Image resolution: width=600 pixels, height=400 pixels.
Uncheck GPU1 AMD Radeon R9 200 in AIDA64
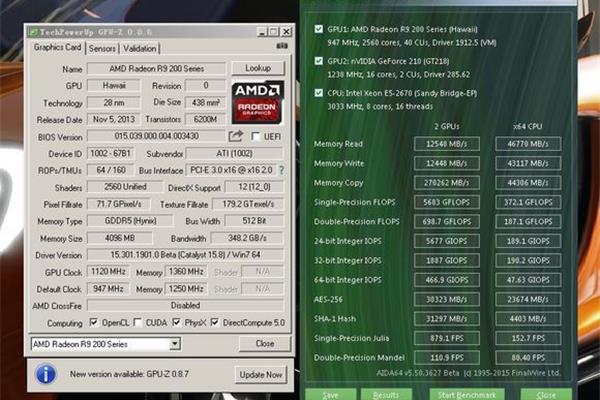[318, 29]
